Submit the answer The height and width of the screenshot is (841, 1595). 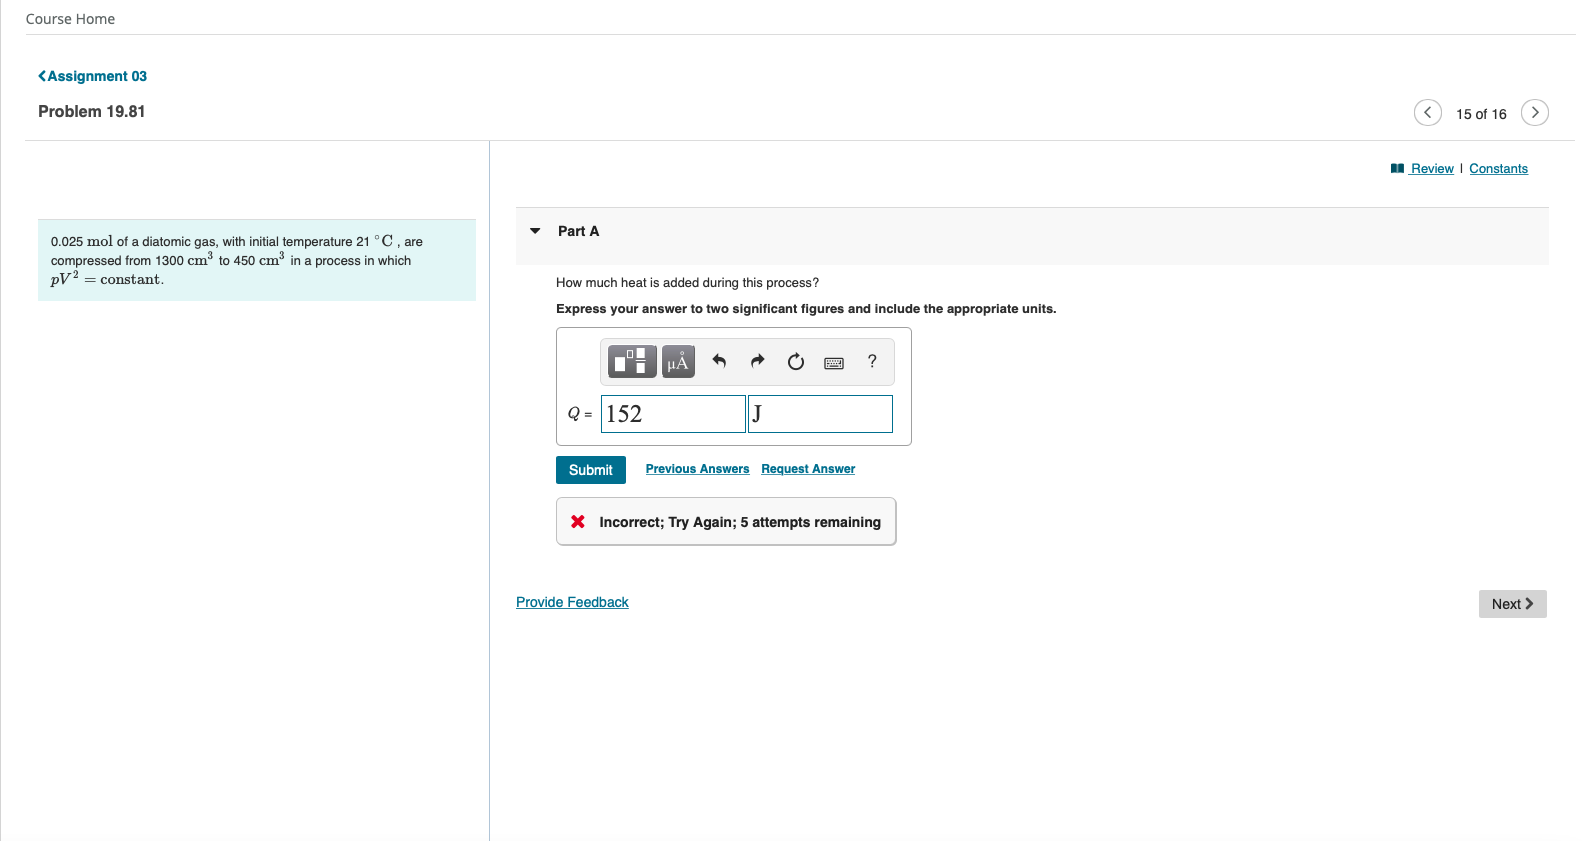pyautogui.click(x=591, y=470)
